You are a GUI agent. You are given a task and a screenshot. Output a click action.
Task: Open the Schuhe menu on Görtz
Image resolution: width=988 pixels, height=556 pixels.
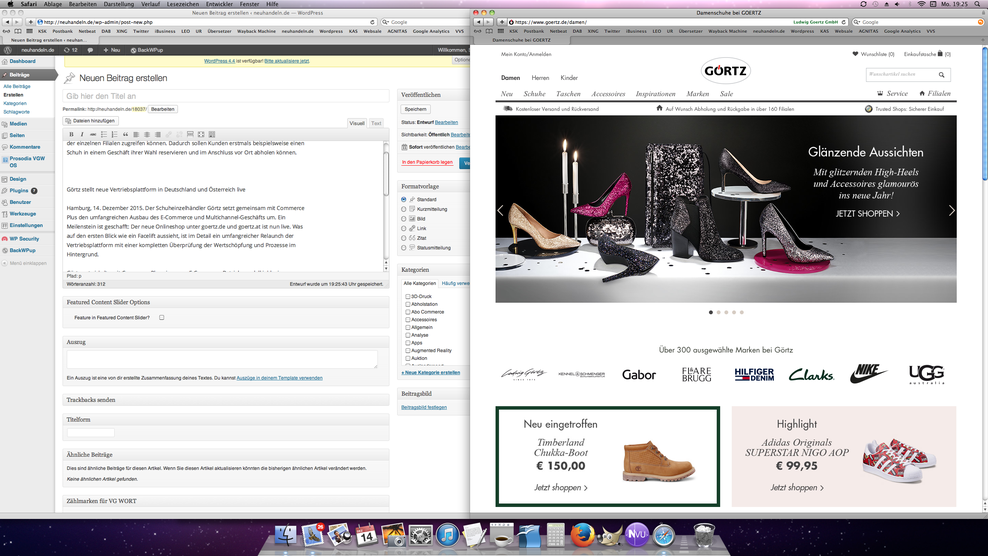click(x=534, y=94)
